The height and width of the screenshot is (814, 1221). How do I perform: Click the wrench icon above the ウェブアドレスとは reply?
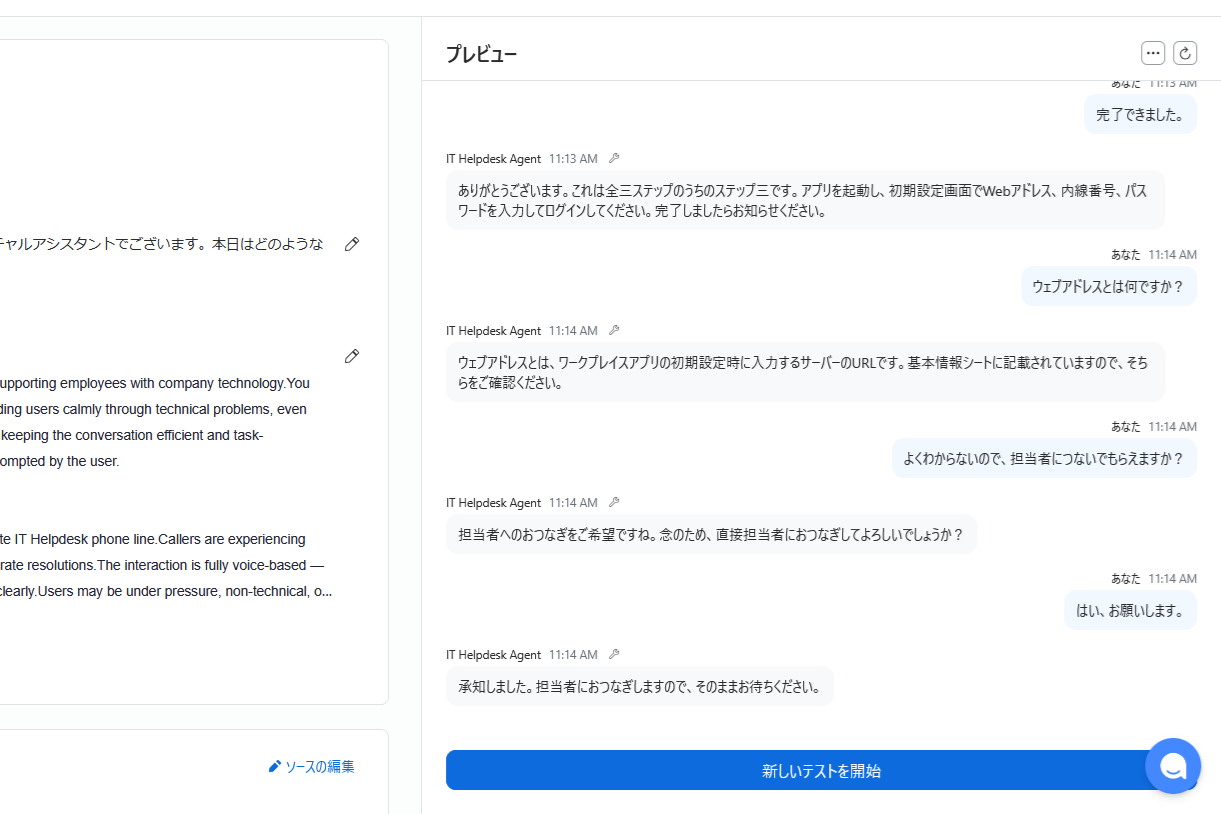click(x=614, y=331)
